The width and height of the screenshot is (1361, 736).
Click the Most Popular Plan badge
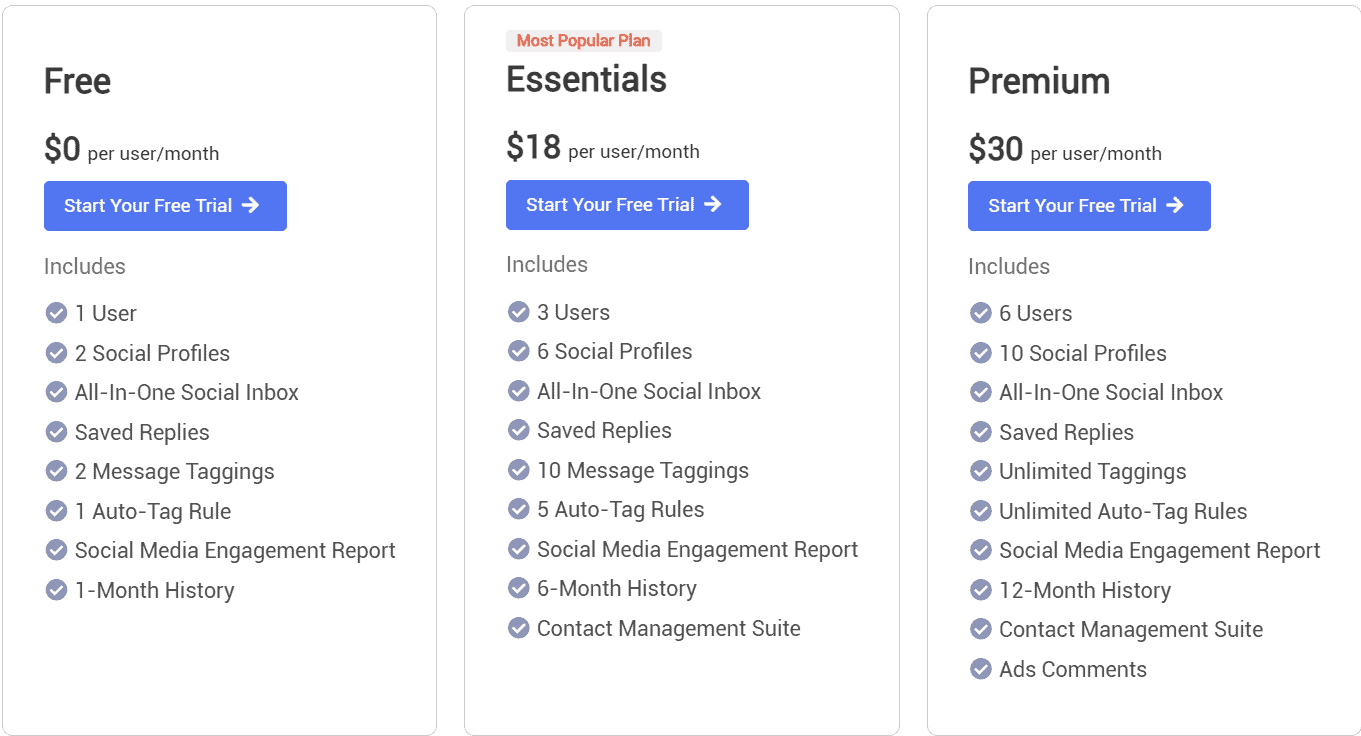click(583, 40)
